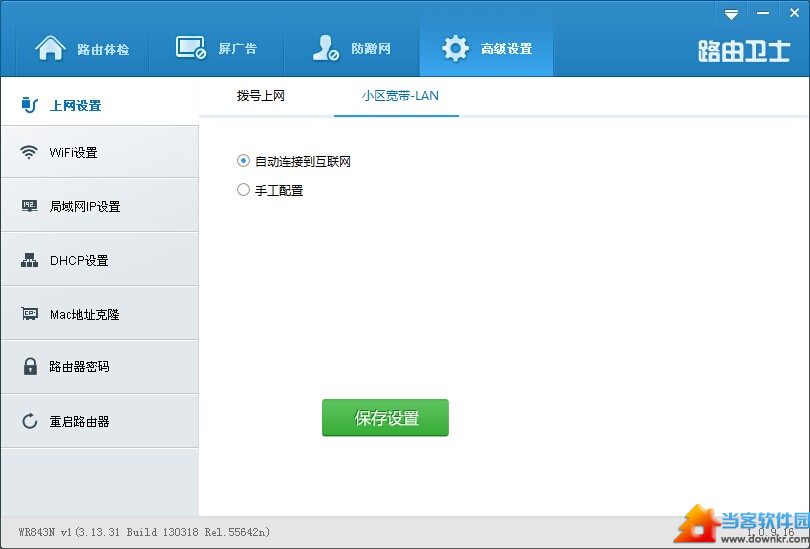Click the 局域网IP设置 monitor icon
Image resolution: width=810 pixels, height=549 pixels.
pos(30,206)
